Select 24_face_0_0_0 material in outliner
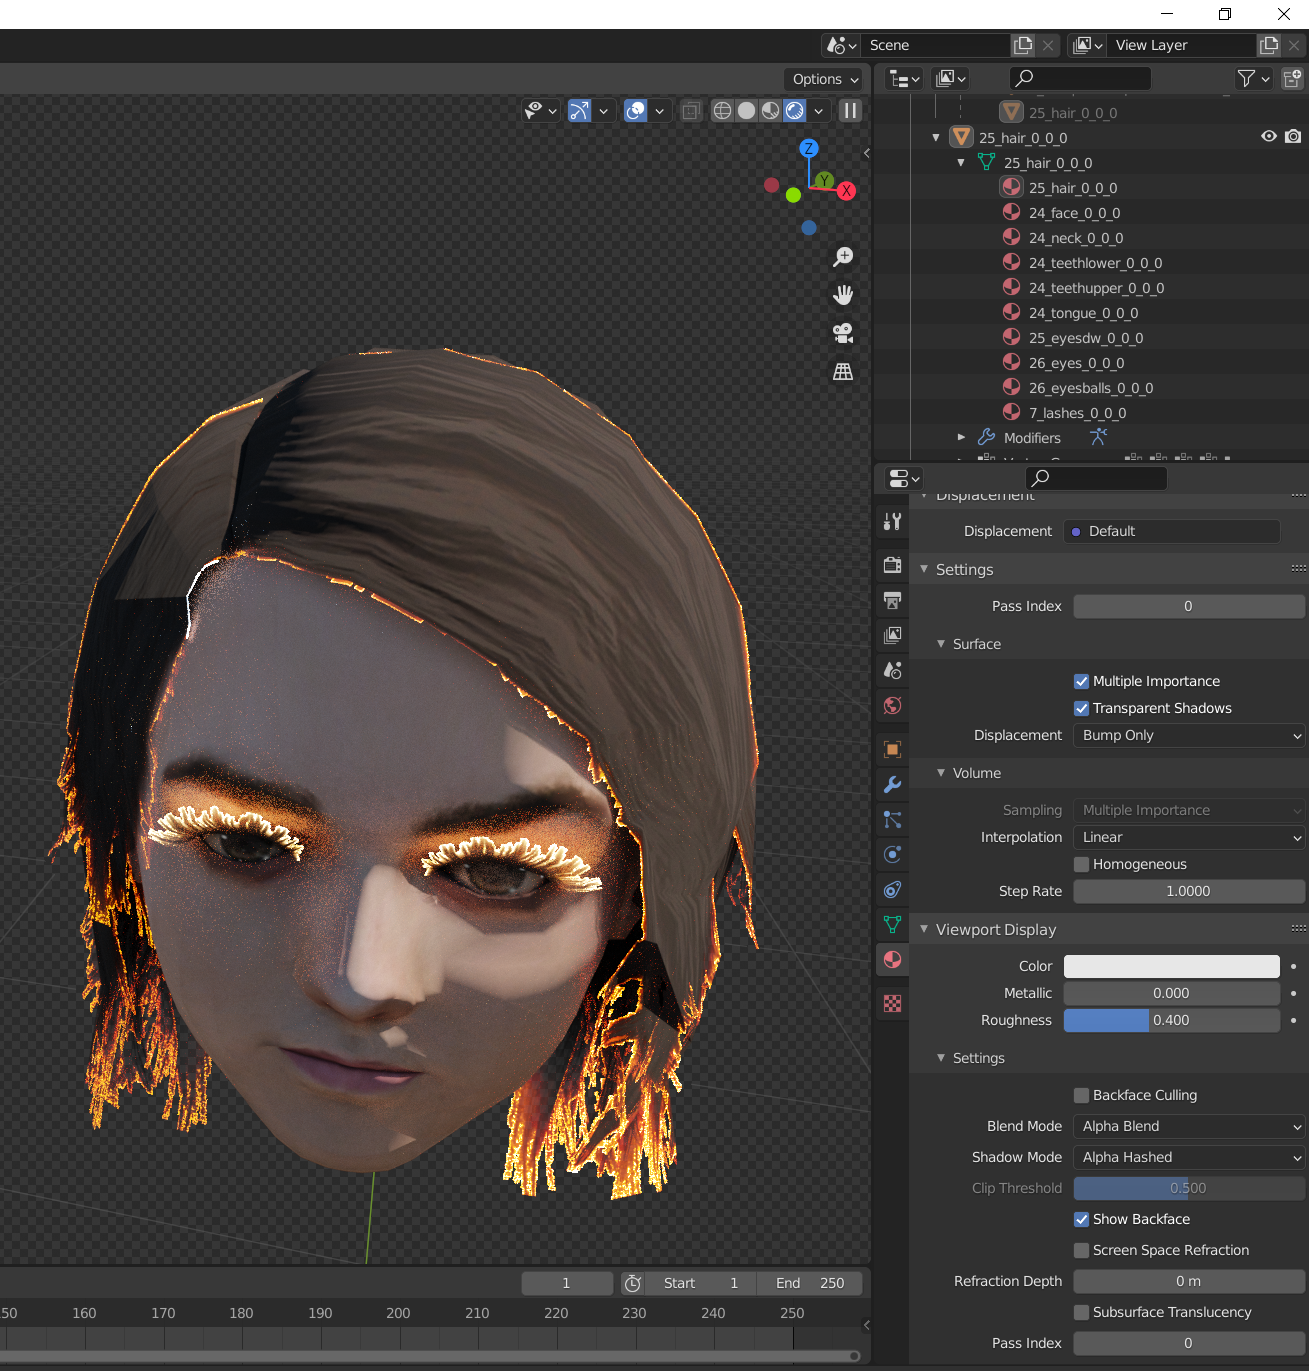This screenshot has width=1309, height=1371. coord(1074,213)
